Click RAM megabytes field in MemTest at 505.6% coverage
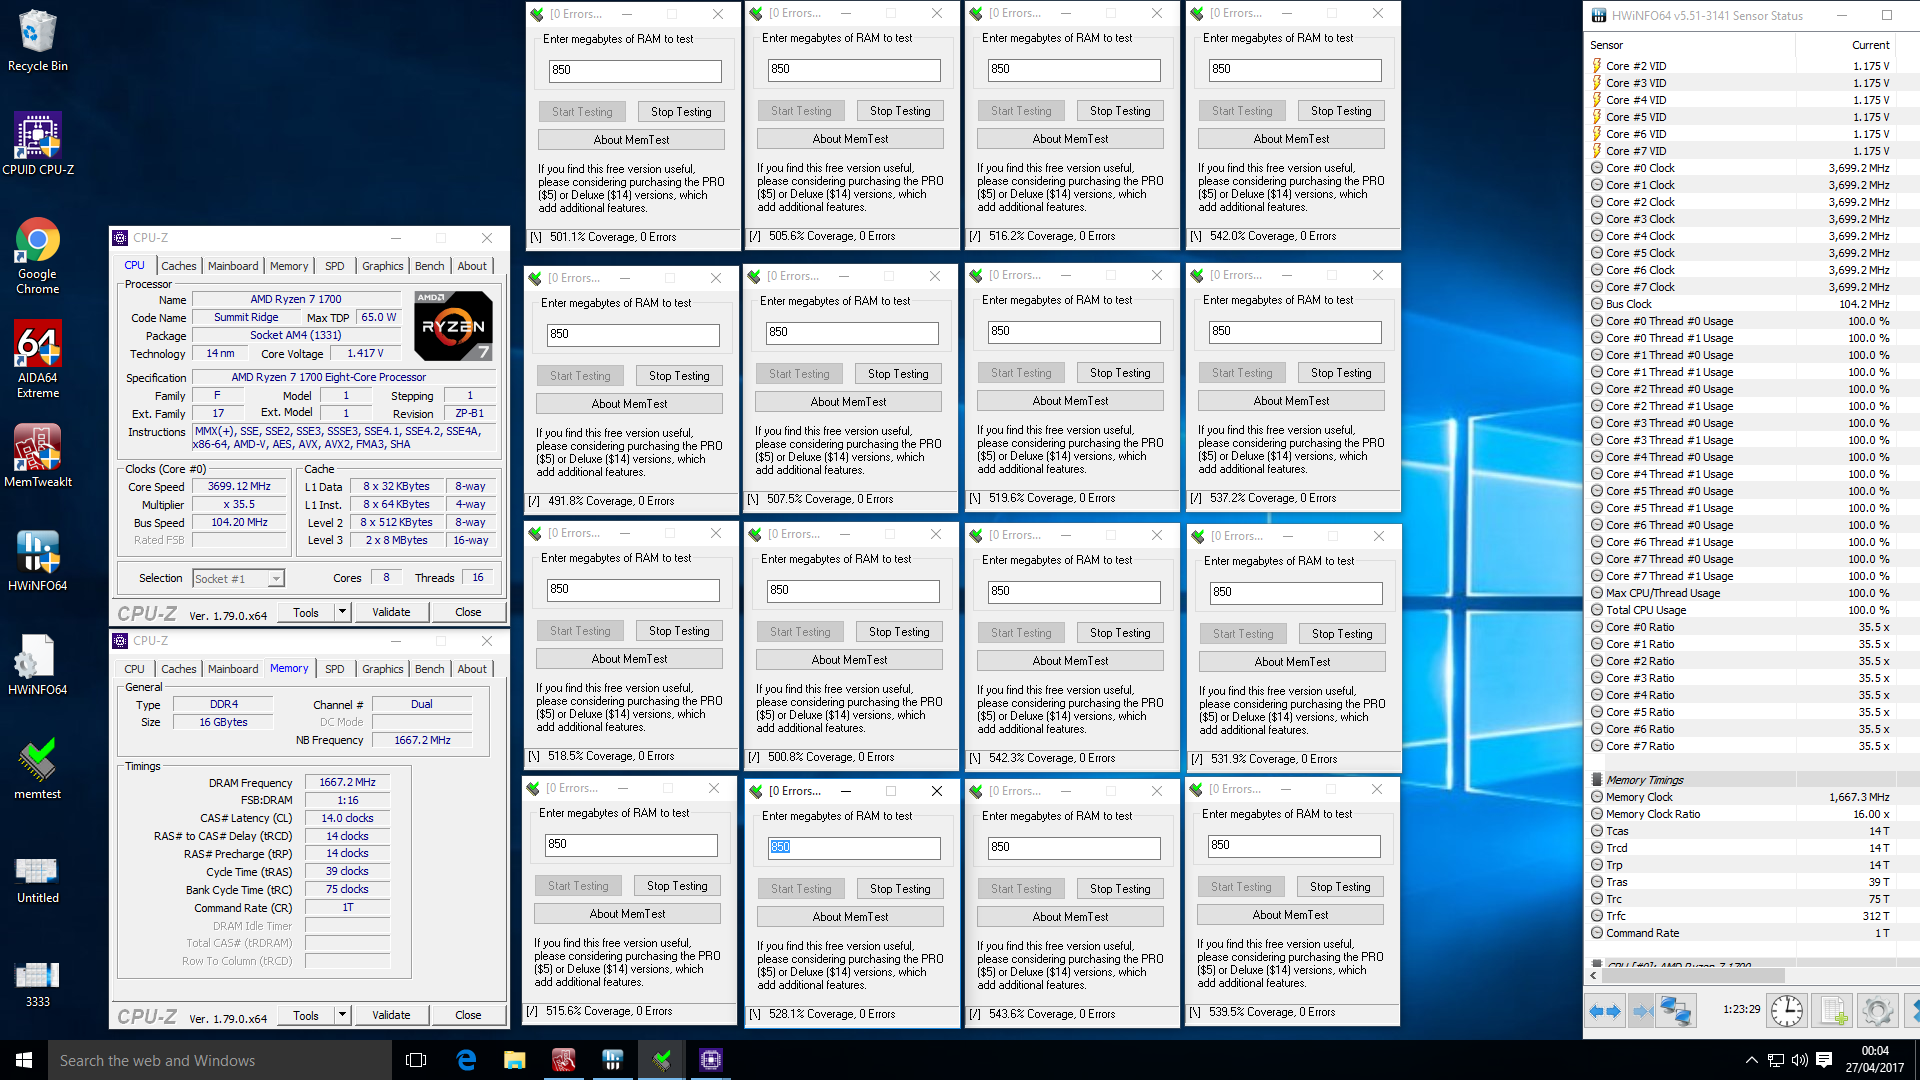This screenshot has height=1080, width=1920. click(x=854, y=69)
